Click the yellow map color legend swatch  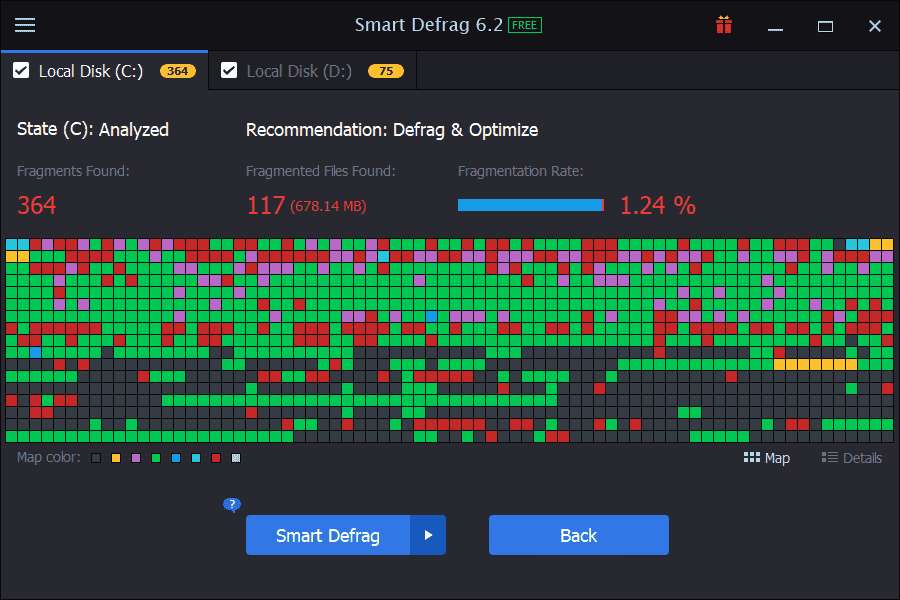tap(114, 457)
